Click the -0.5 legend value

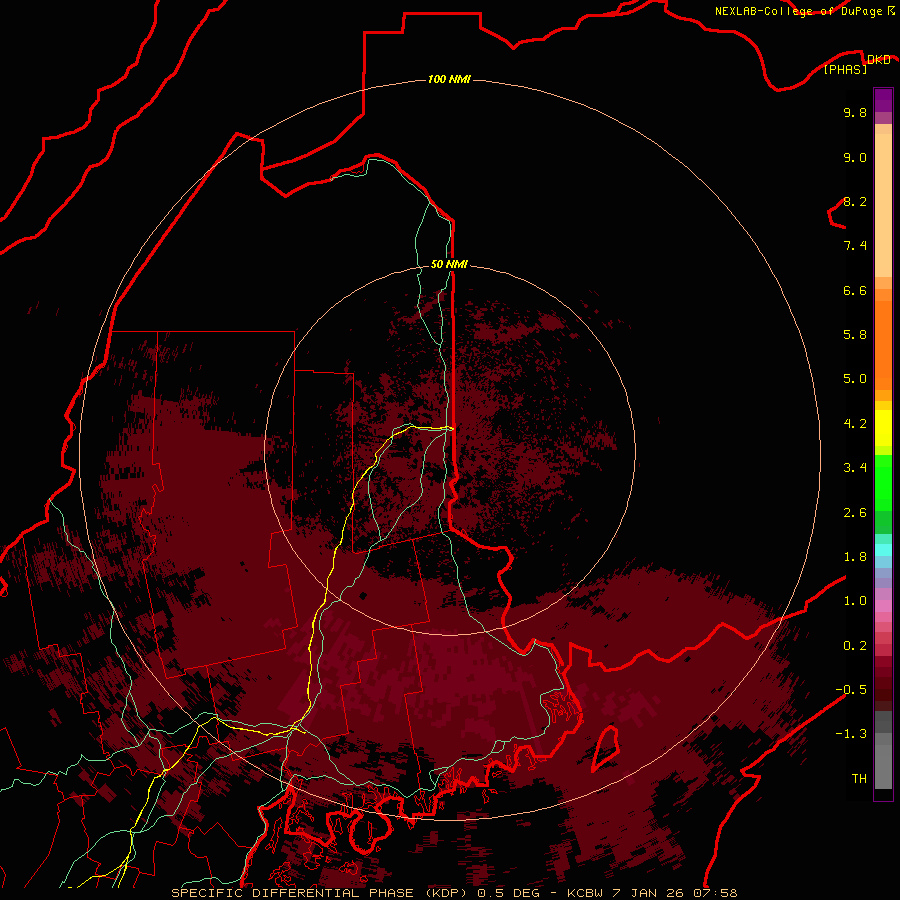851,690
